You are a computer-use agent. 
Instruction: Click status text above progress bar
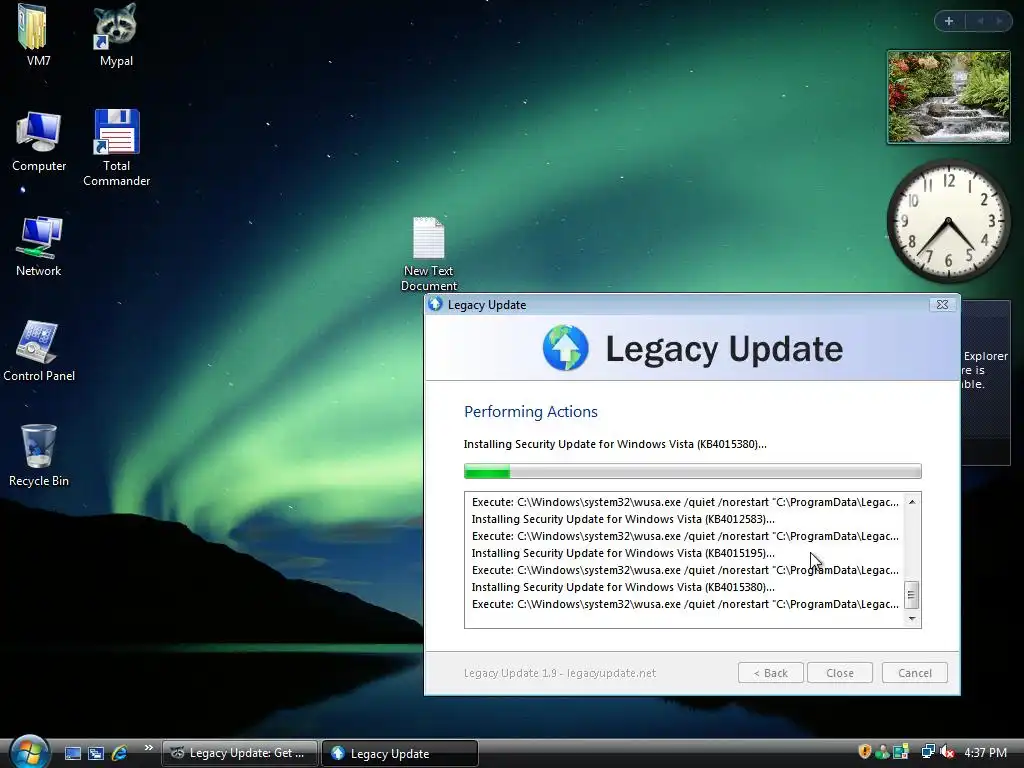[x=615, y=444]
